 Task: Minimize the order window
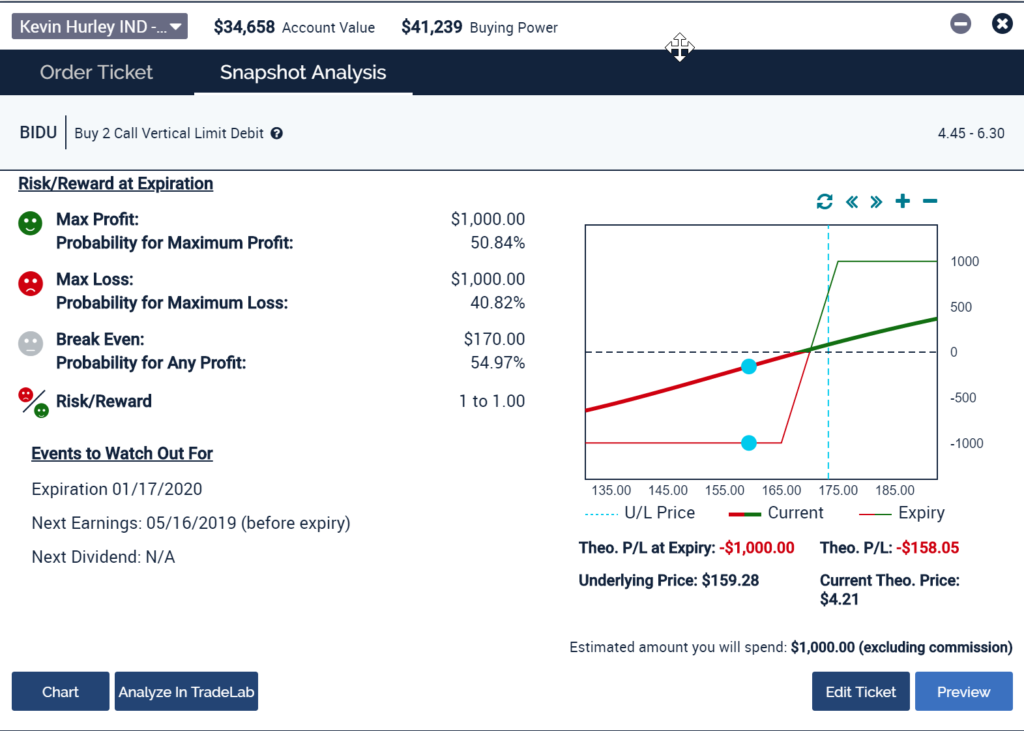point(960,24)
